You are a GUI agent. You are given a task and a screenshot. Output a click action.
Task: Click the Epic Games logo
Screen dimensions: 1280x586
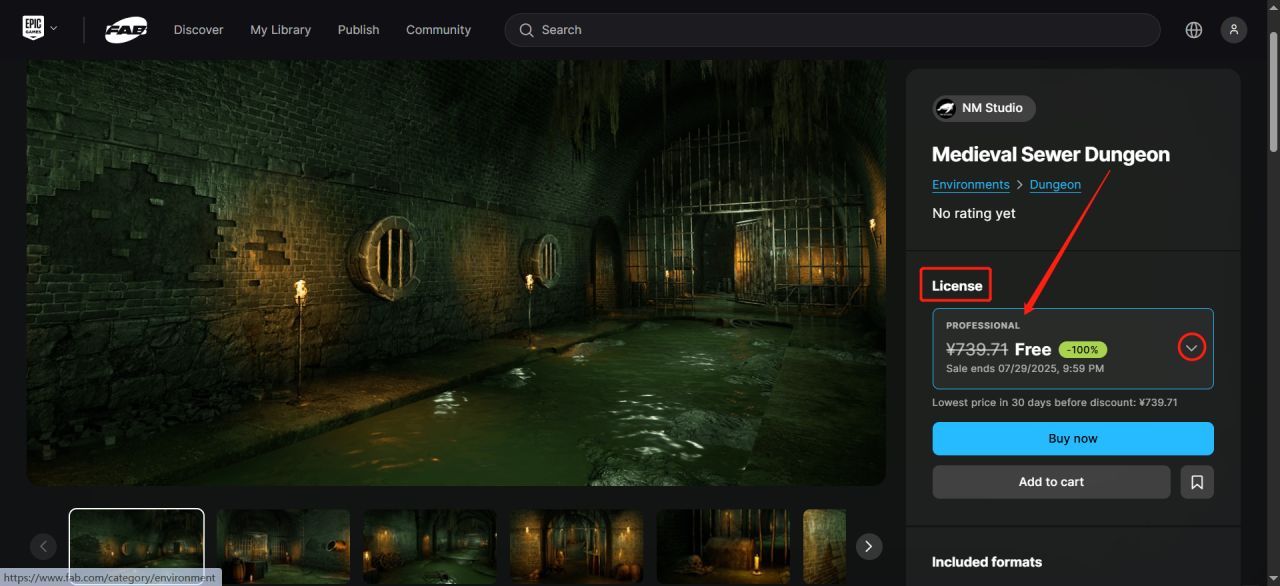(33, 29)
